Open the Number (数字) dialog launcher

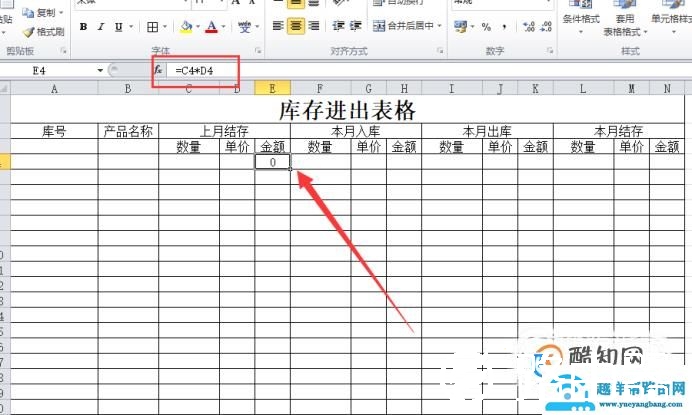click(x=550, y=51)
